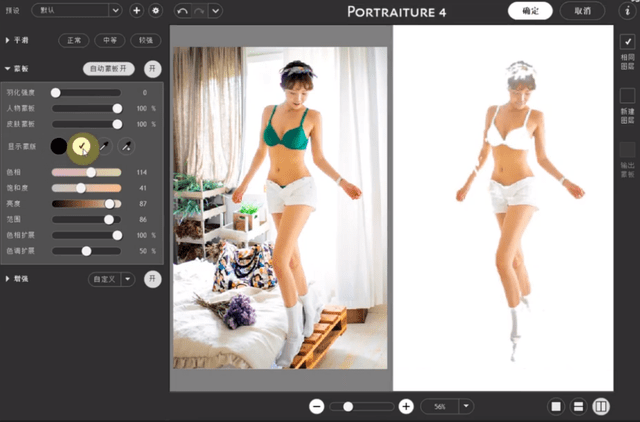
Task: Expand the 平滑 section
Action: 7,40
